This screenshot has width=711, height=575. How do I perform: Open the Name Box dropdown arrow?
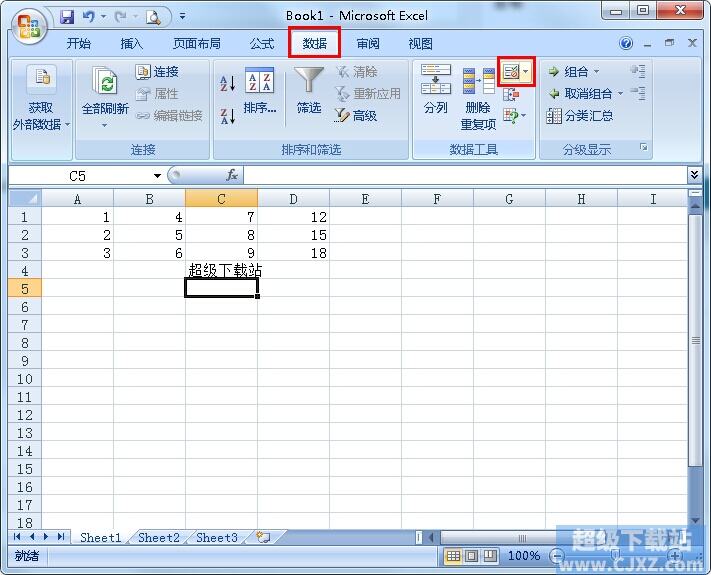coord(157,176)
